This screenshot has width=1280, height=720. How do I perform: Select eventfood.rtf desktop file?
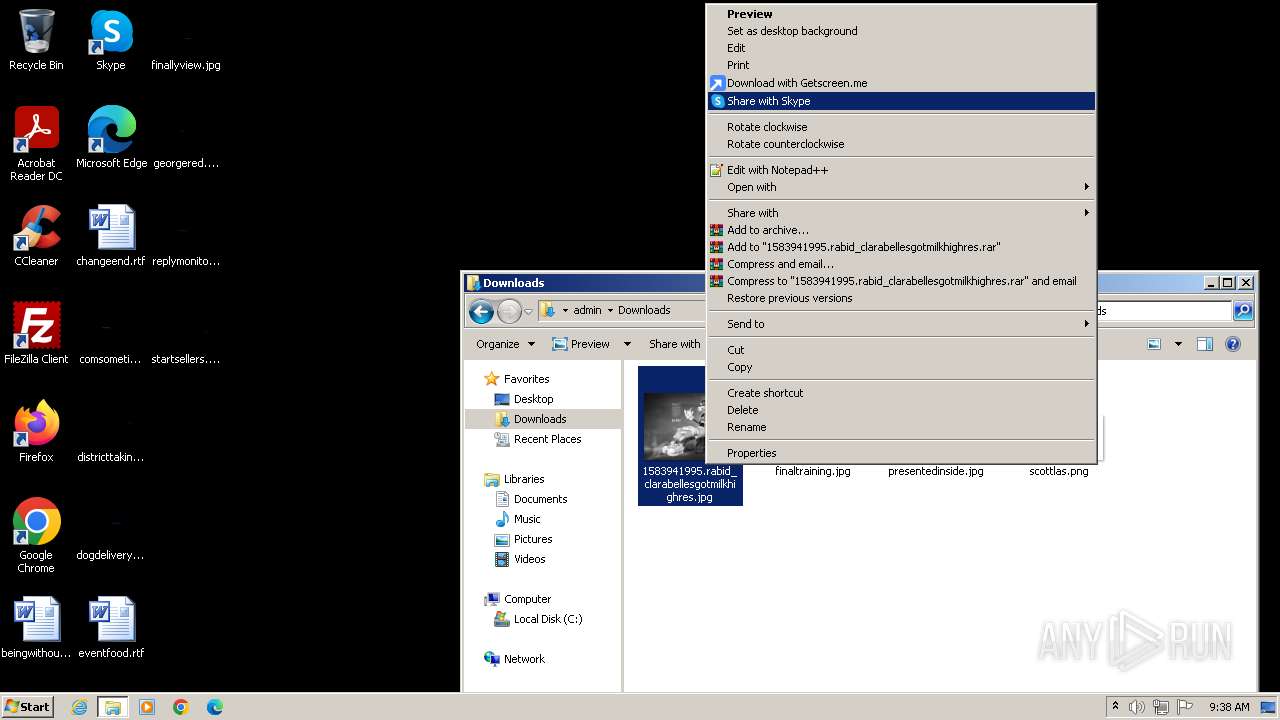click(x=111, y=628)
